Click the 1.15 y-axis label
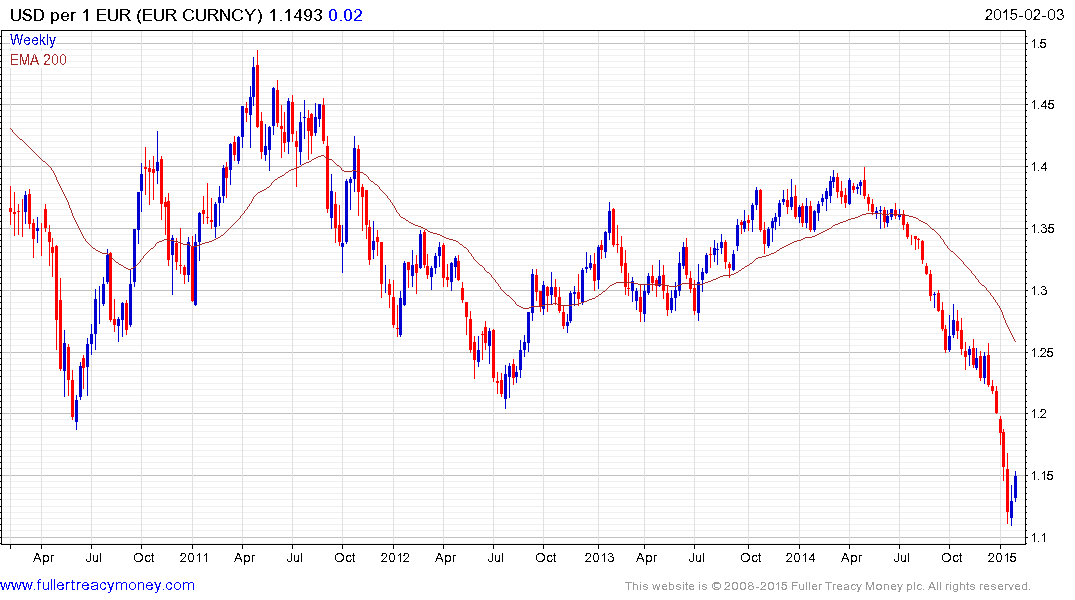Screen dimensions: 1075x600 [x=1042, y=475]
